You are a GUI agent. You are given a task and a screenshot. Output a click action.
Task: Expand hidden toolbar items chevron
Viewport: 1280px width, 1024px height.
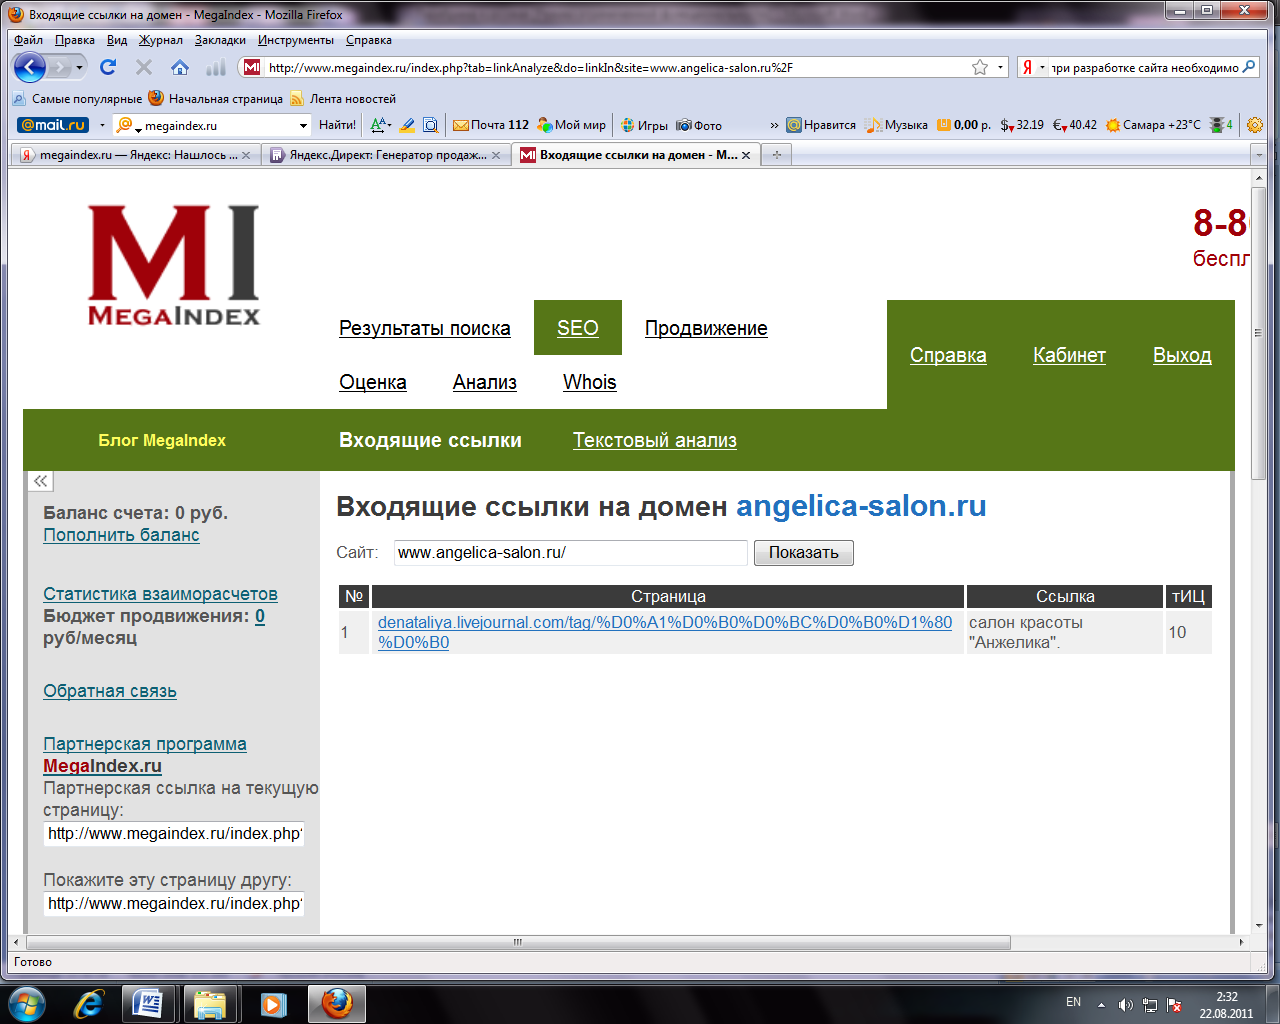(x=774, y=125)
